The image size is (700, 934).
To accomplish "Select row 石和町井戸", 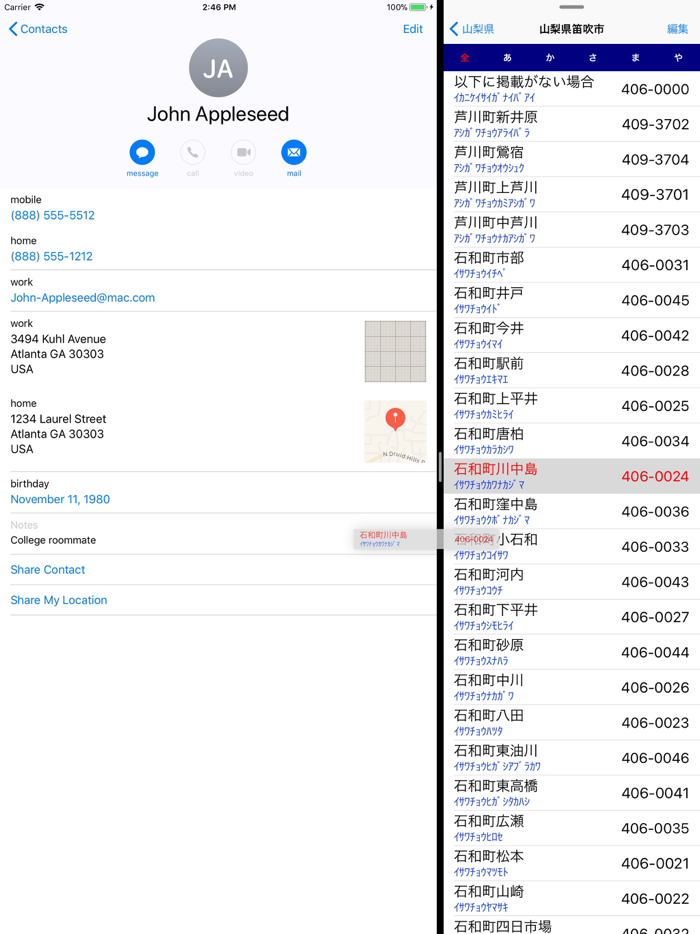I will [572, 300].
